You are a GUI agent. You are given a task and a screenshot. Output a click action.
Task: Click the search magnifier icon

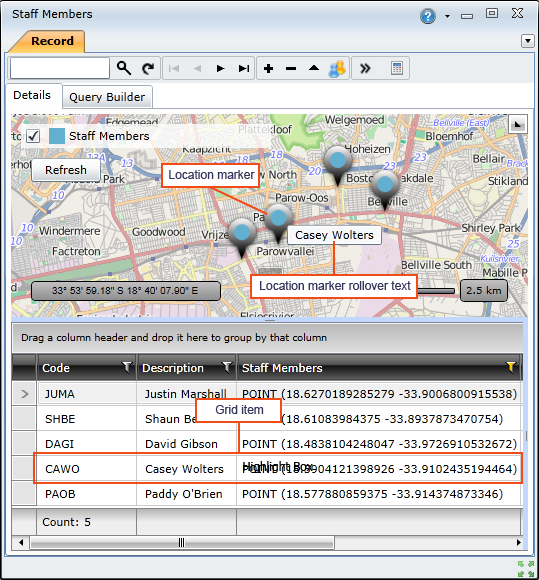tap(124, 68)
